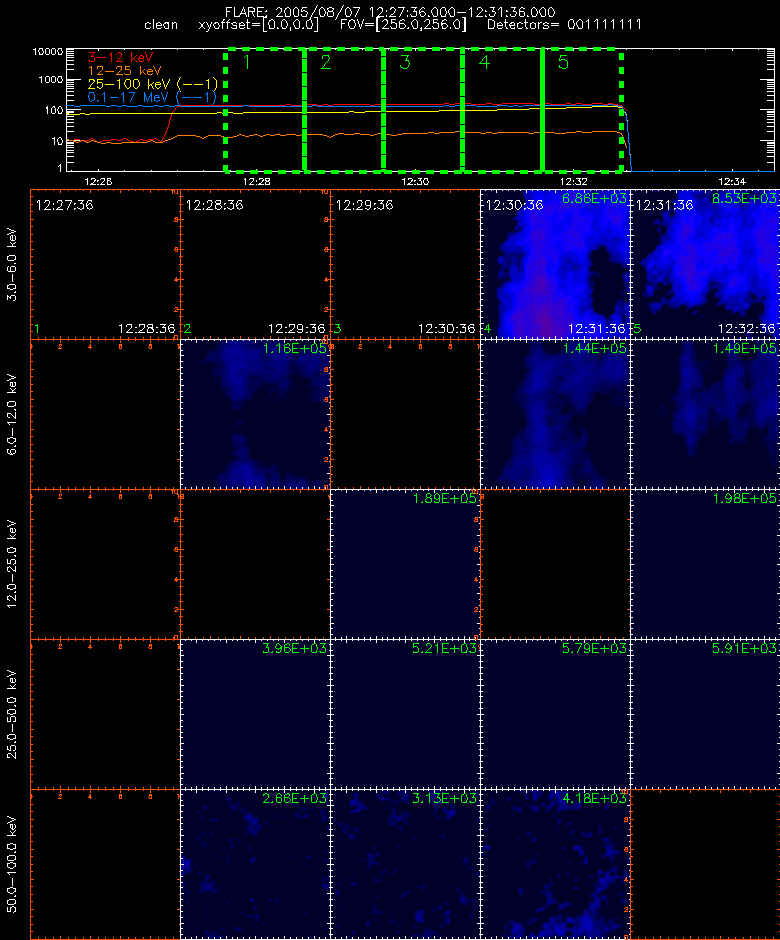Click the FLARE date and time title

[390, 12]
